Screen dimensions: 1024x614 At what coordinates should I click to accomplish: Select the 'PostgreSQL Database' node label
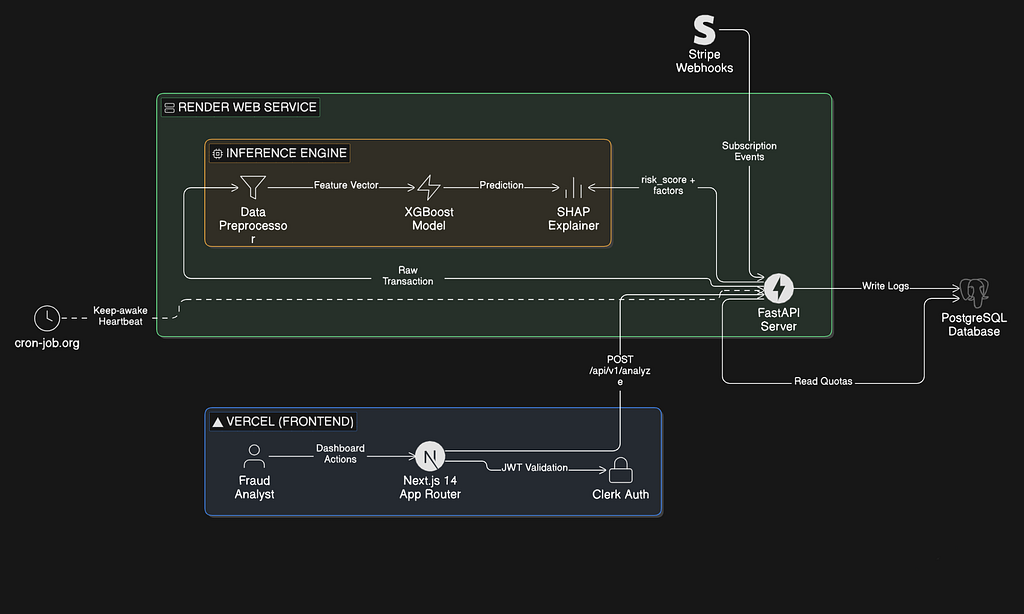click(974, 325)
